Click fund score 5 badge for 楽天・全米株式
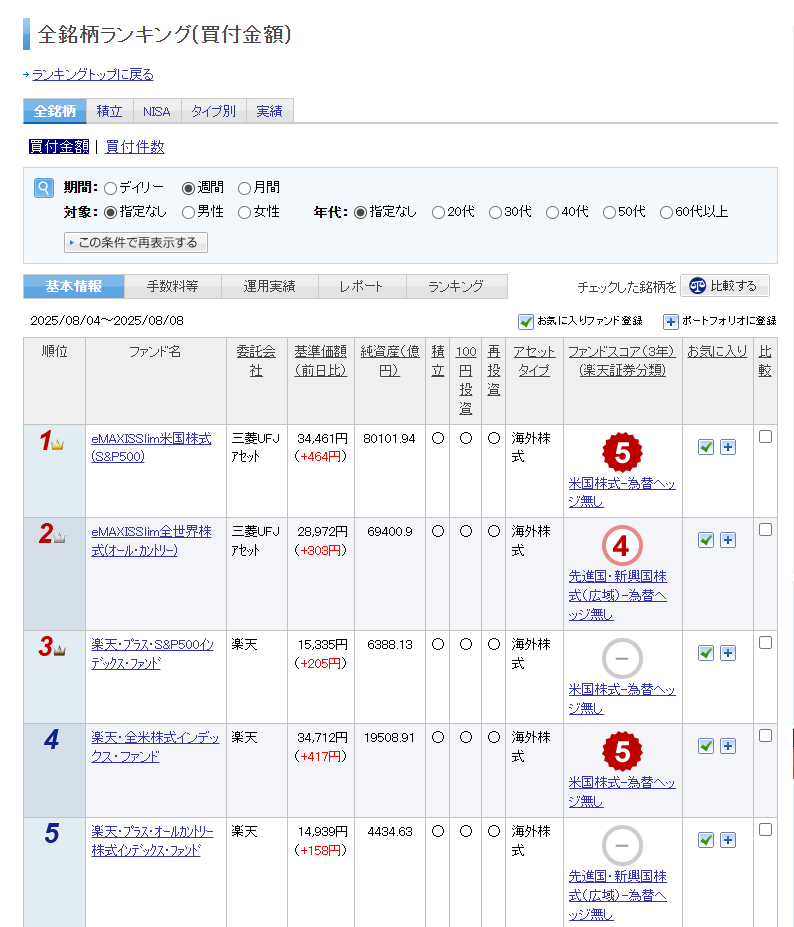 point(622,751)
